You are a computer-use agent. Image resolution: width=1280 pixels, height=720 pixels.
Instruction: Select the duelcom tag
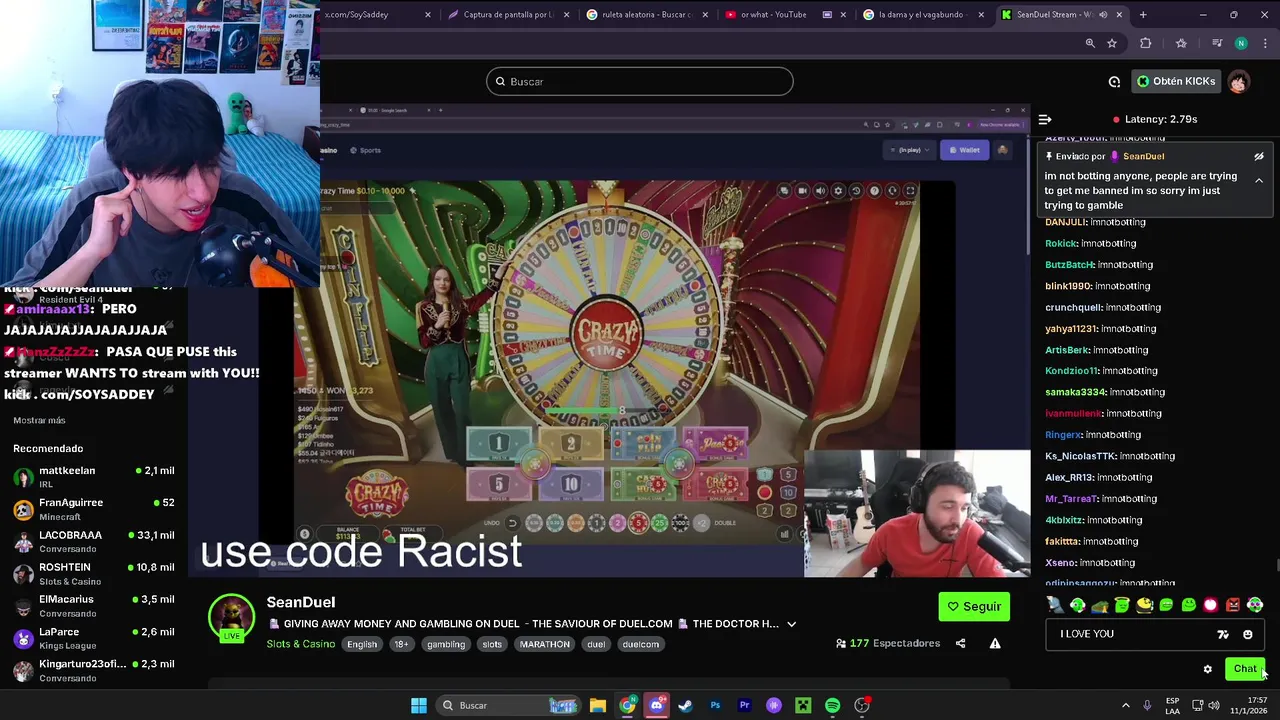[x=641, y=645]
